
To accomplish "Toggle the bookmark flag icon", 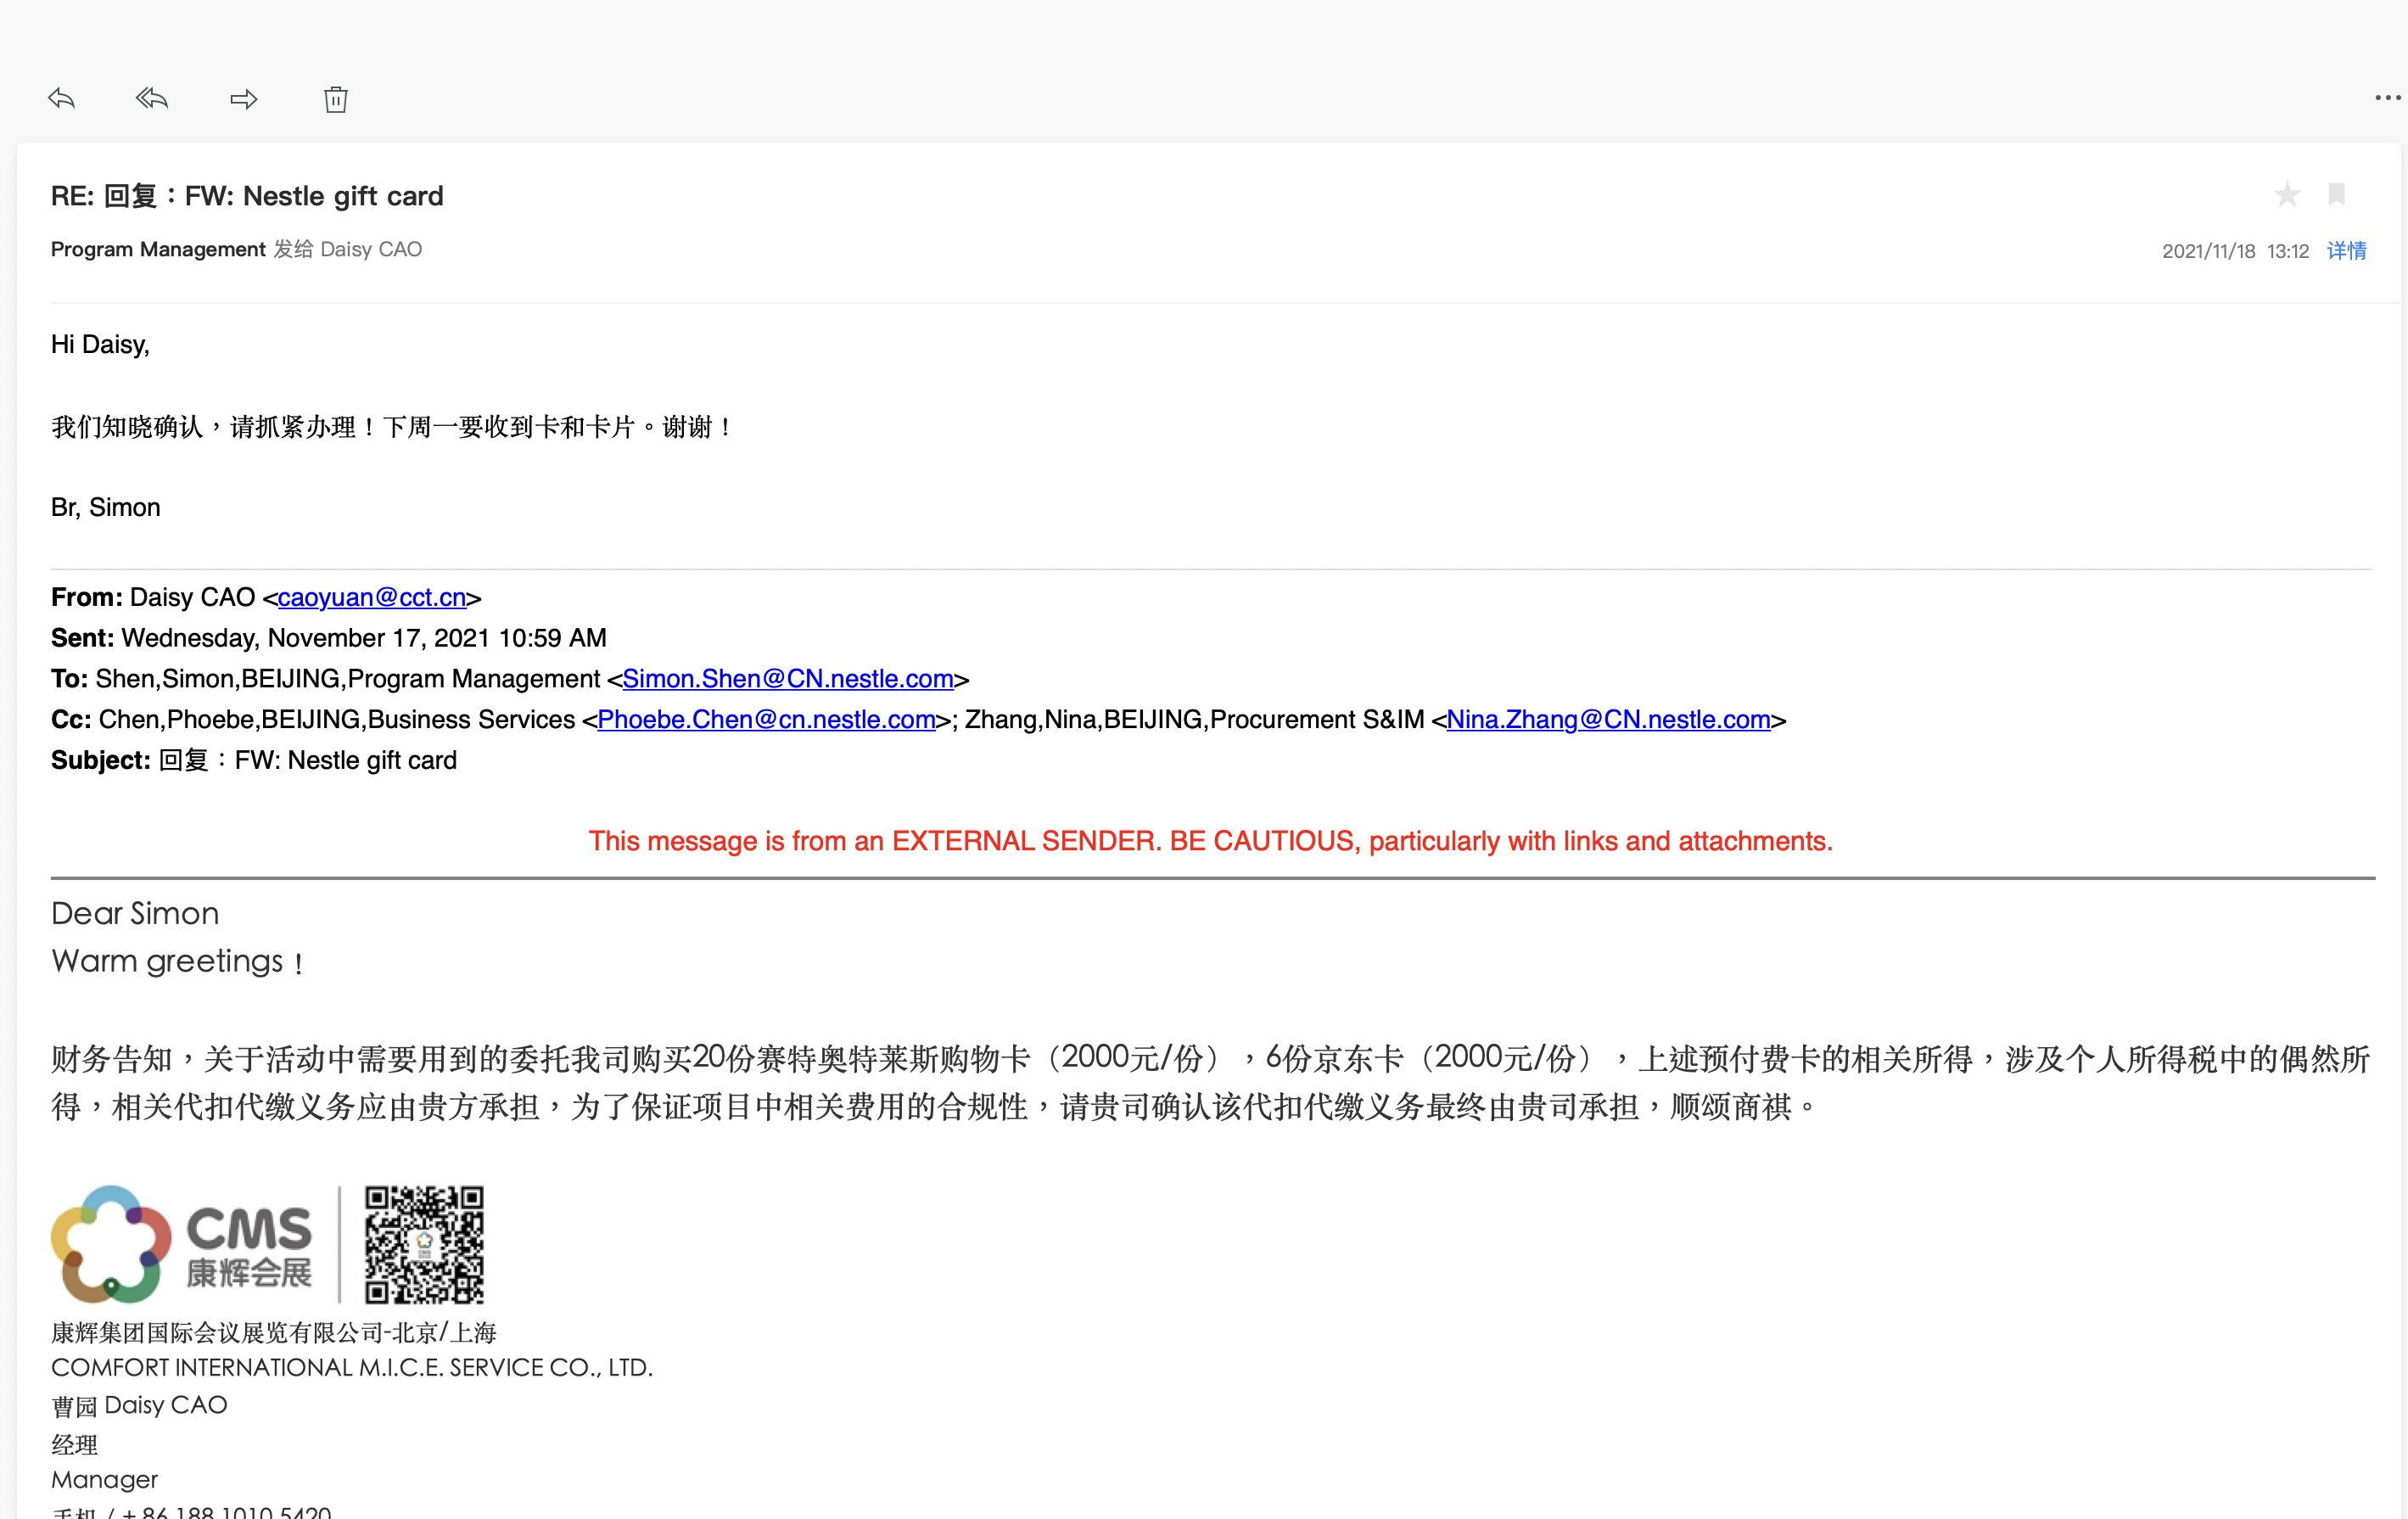I will click(x=2336, y=194).
